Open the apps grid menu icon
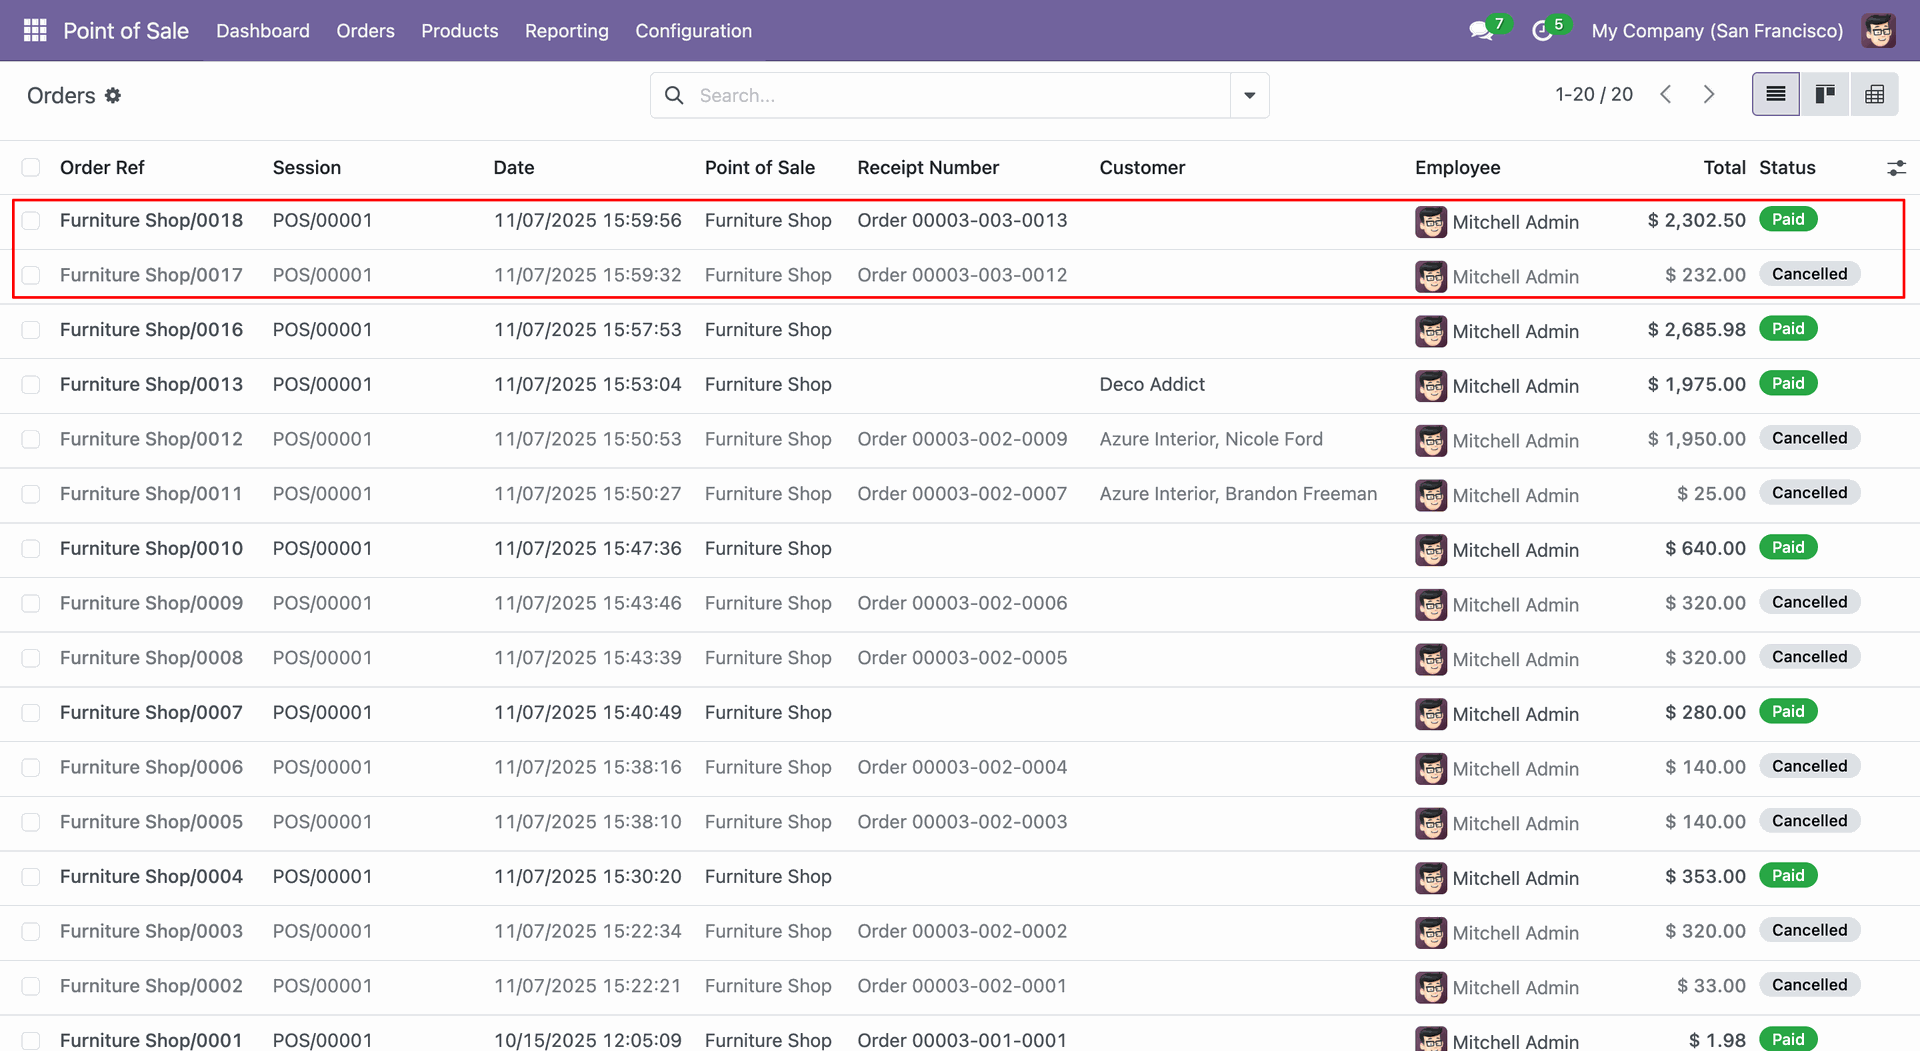Image resolution: width=1920 pixels, height=1051 pixels. point(35,30)
